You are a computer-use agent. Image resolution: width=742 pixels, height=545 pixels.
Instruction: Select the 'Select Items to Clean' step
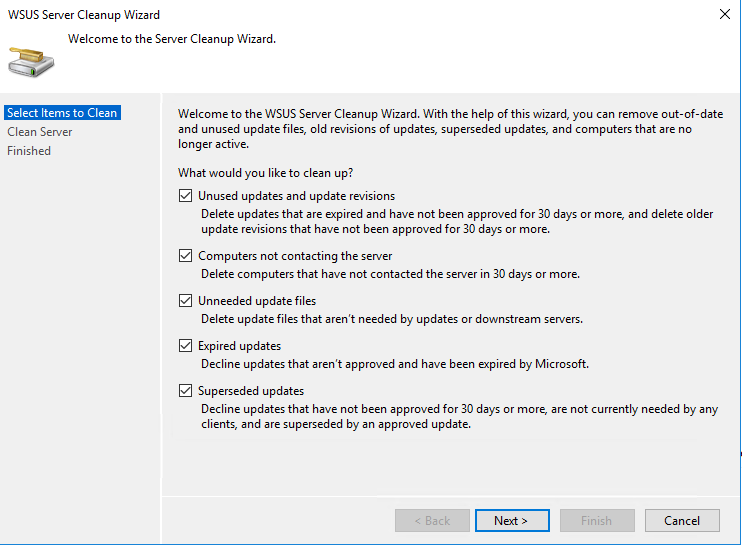[x=62, y=113]
